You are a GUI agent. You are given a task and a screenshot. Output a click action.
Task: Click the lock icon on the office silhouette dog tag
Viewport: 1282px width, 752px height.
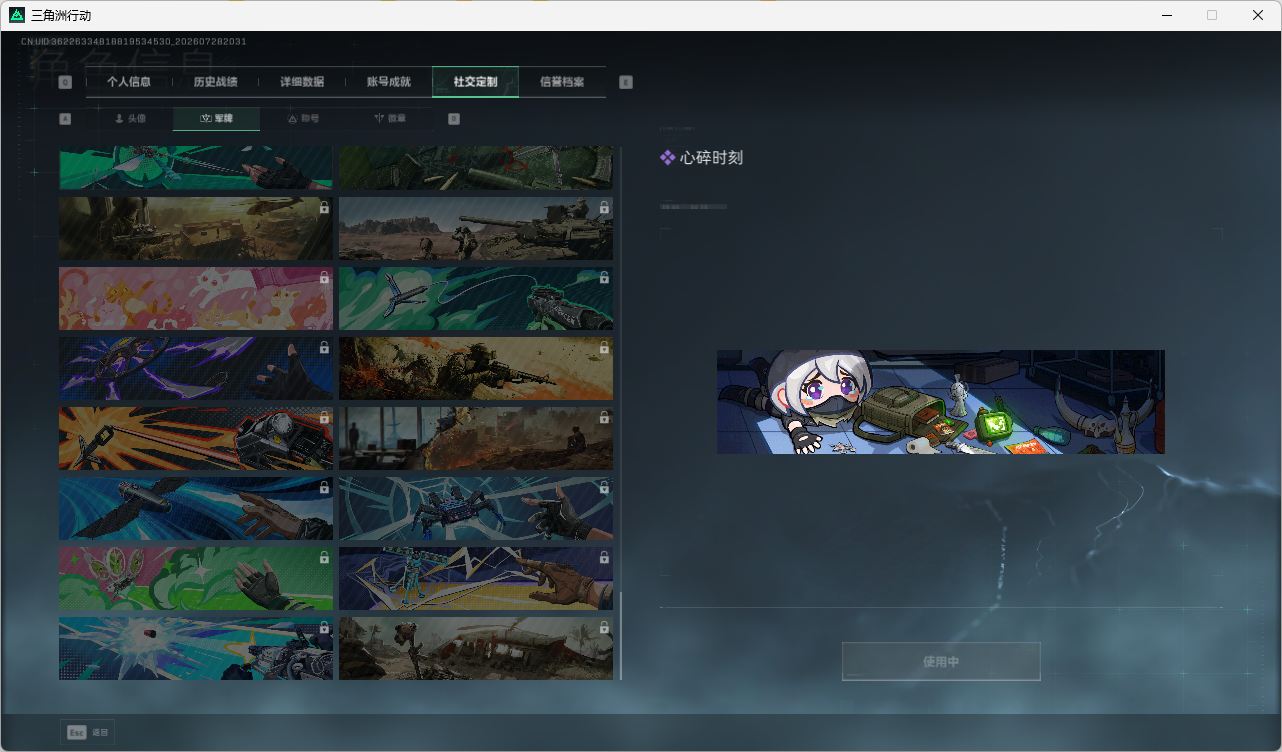604,418
